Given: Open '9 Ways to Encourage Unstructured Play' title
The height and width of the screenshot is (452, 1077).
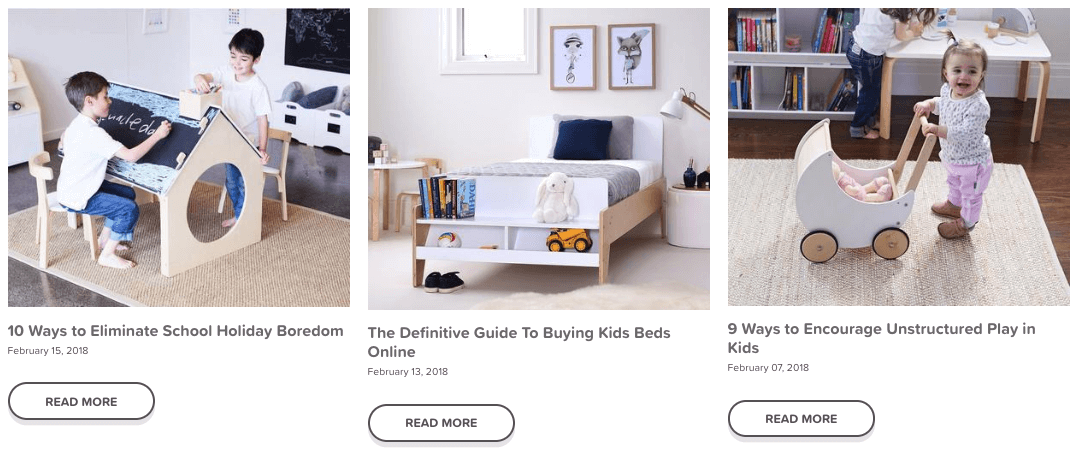Looking at the screenshot, I should [881, 338].
